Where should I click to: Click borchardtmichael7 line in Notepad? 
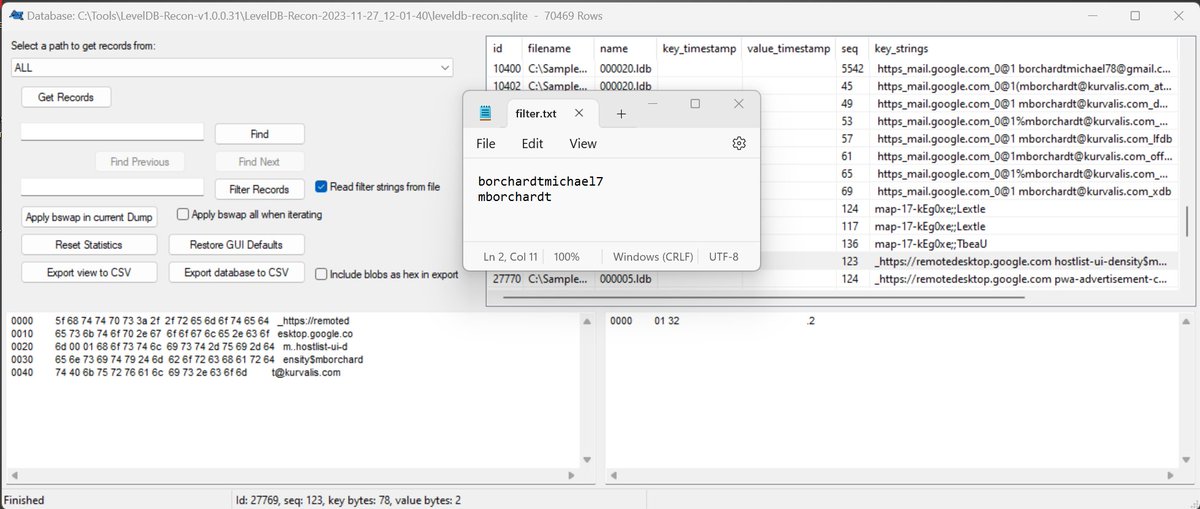tap(541, 181)
